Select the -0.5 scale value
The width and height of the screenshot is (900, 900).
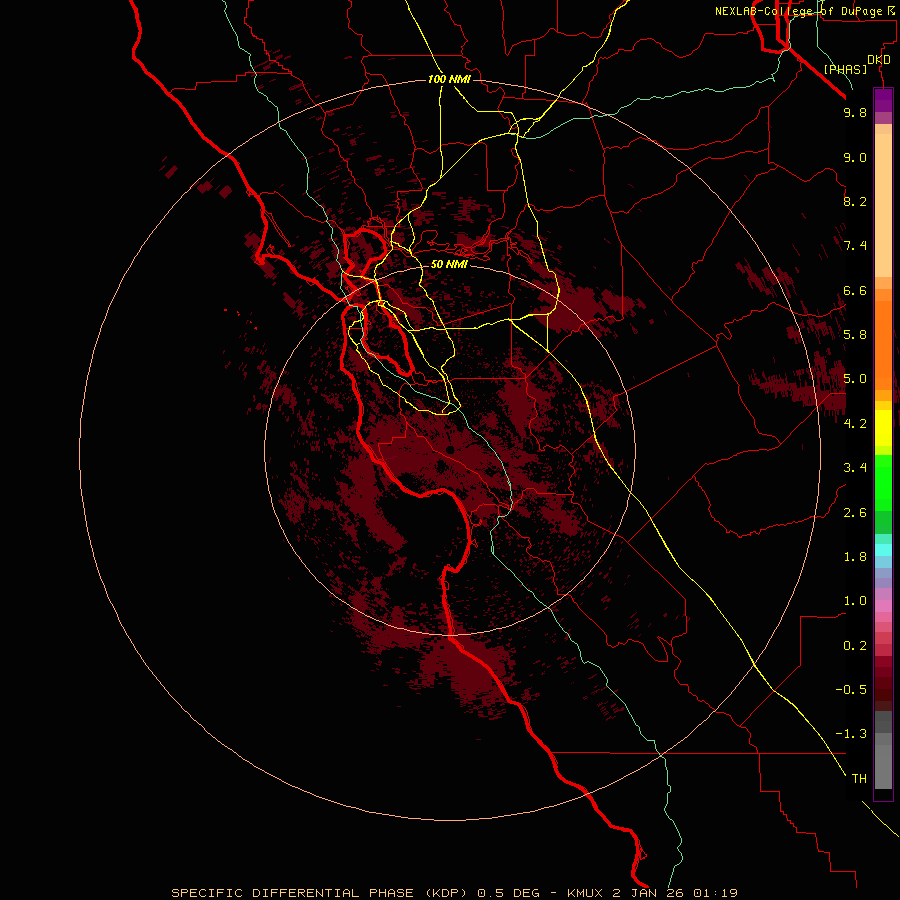pos(851,690)
